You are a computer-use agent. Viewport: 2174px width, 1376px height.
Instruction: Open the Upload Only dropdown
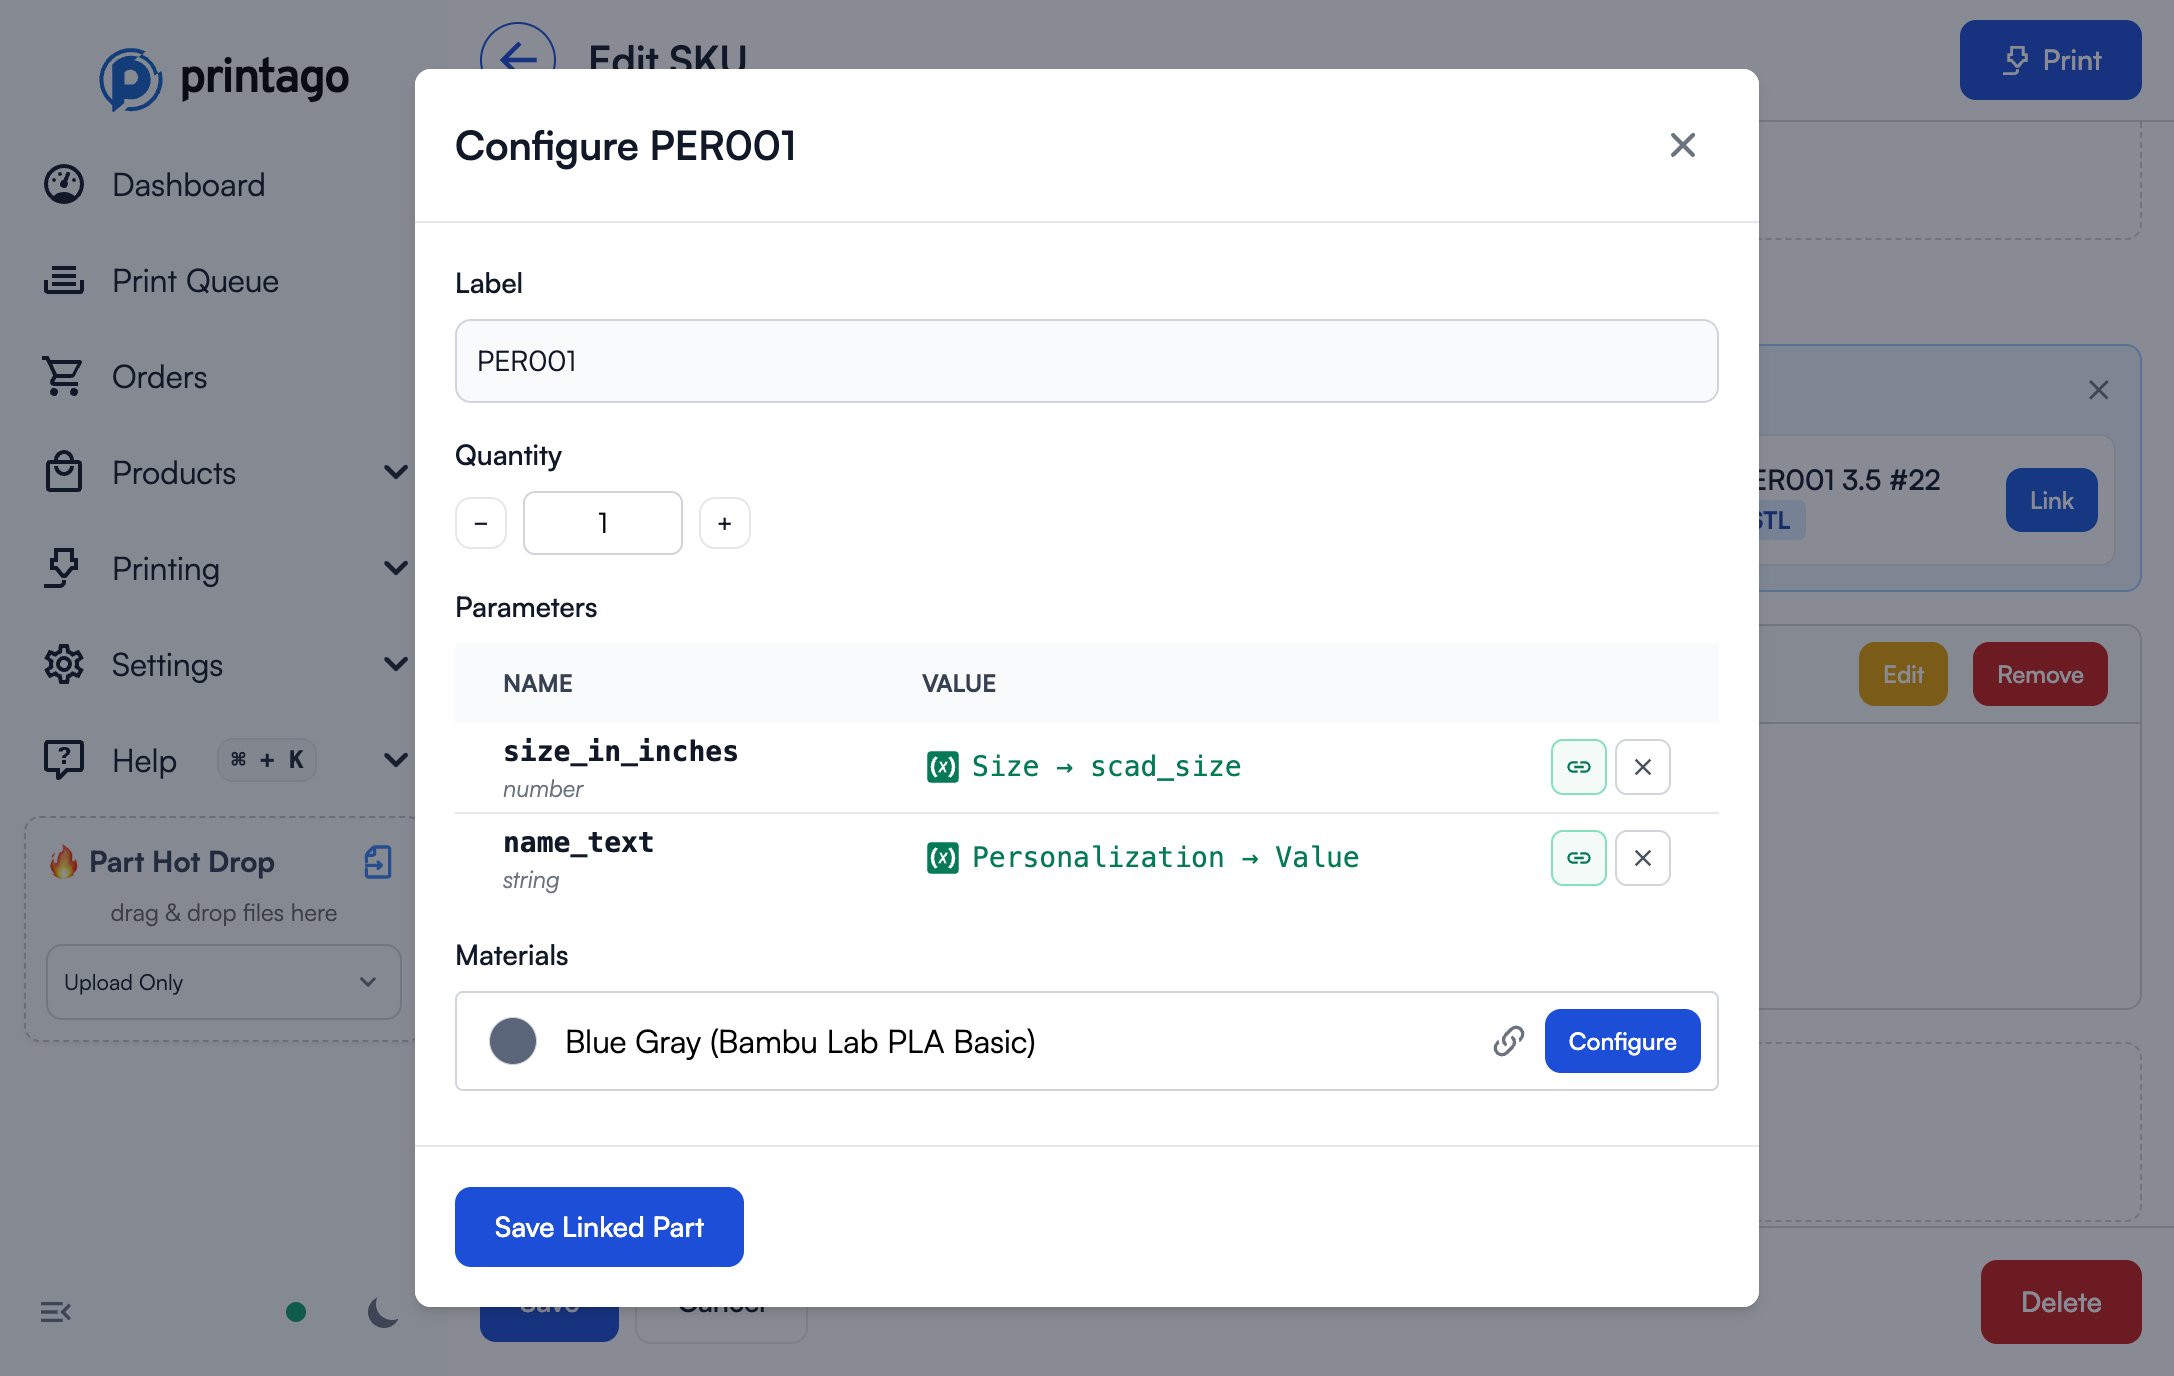(x=223, y=983)
